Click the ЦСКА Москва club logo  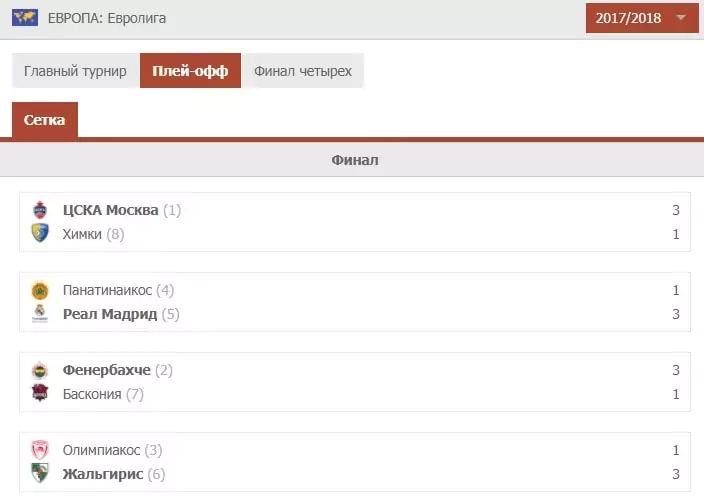(x=40, y=210)
